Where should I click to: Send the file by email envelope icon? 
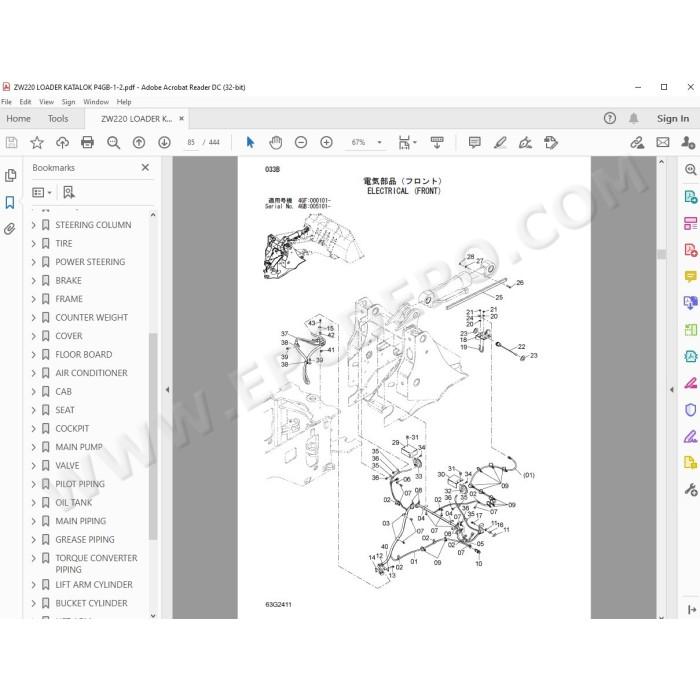[x=663, y=142]
